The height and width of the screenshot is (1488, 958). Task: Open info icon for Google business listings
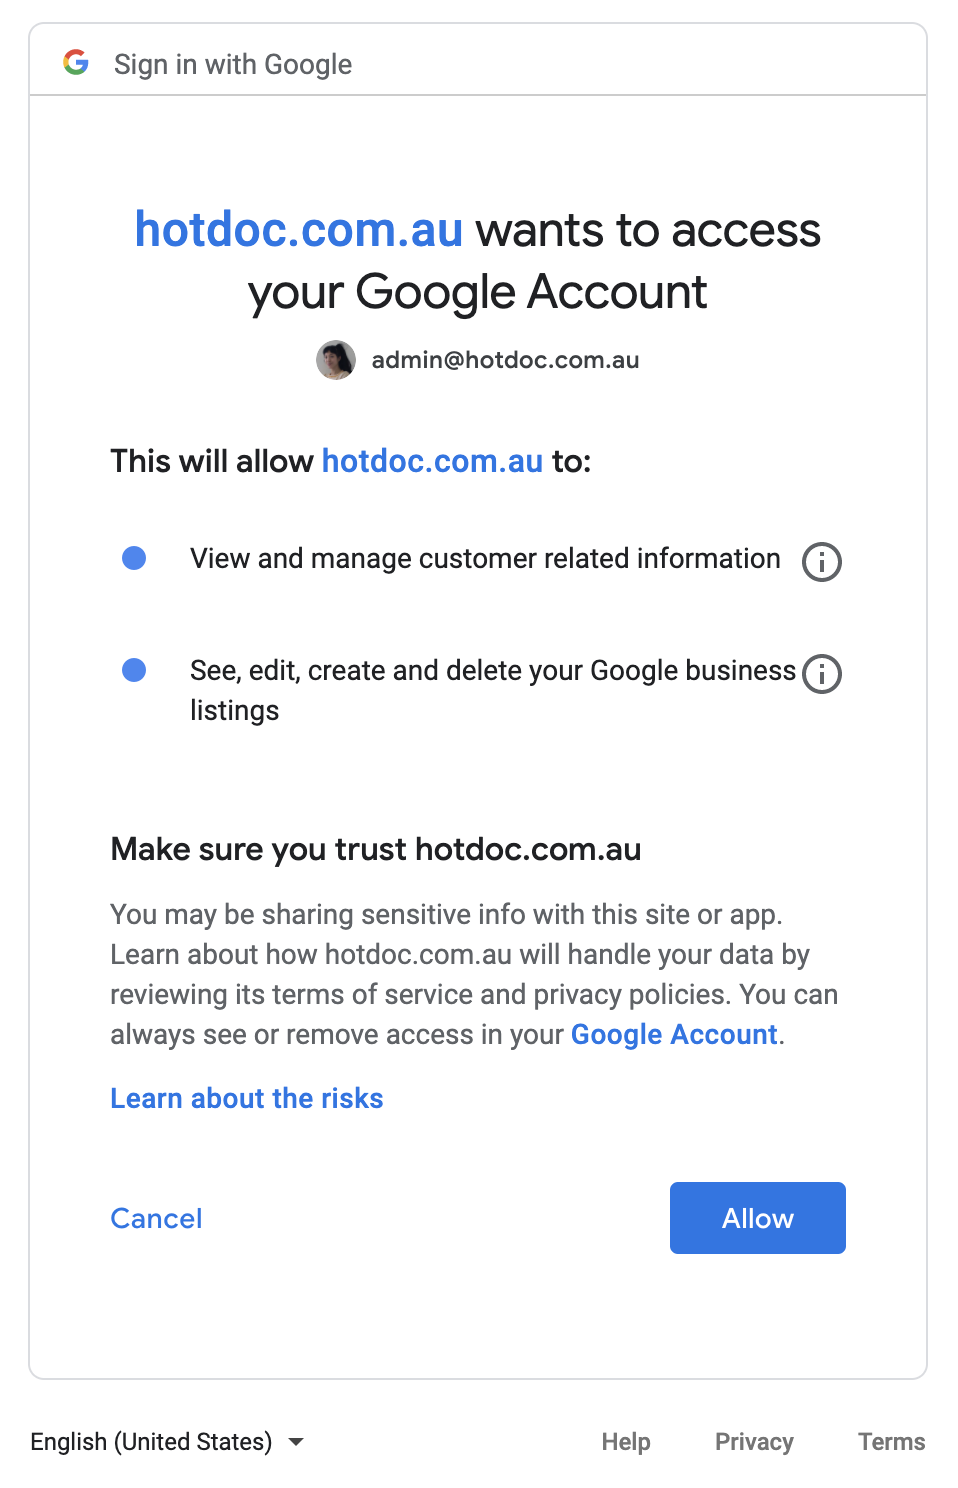[822, 674]
